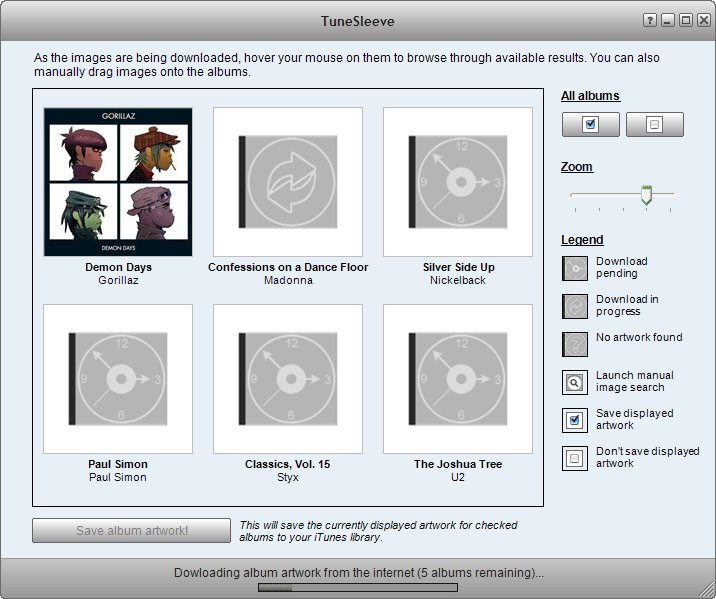Maximize the TuneSleeve window
The height and width of the screenshot is (599, 716).
click(x=685, y=20)
